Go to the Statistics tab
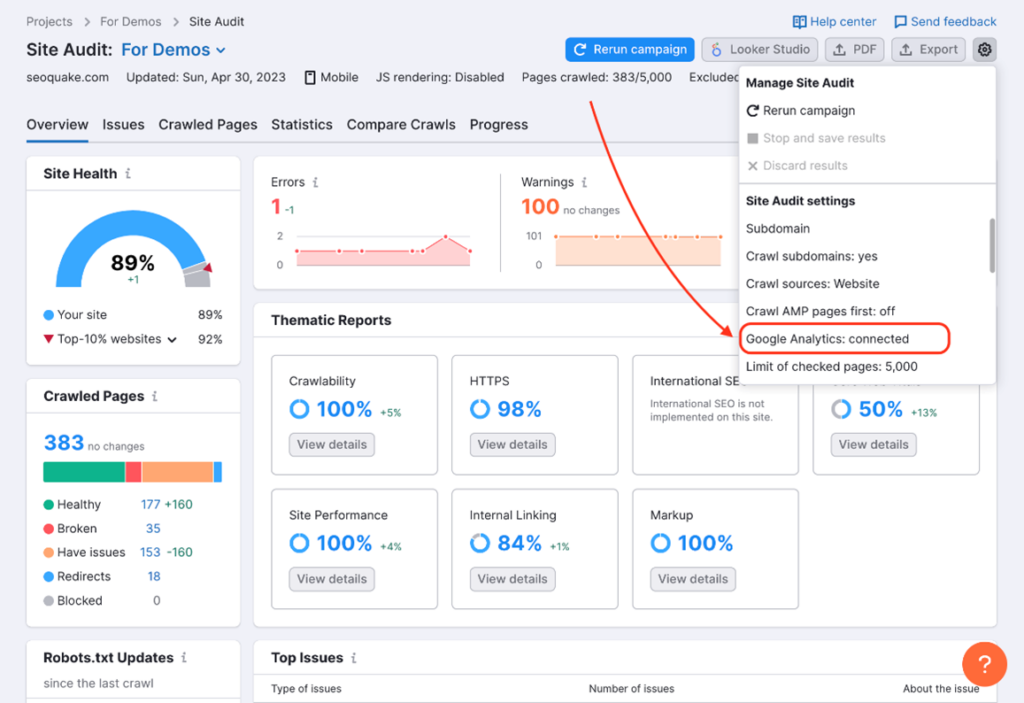The height and width of the screenshot is (703, 1024). [x=302, y=125]
